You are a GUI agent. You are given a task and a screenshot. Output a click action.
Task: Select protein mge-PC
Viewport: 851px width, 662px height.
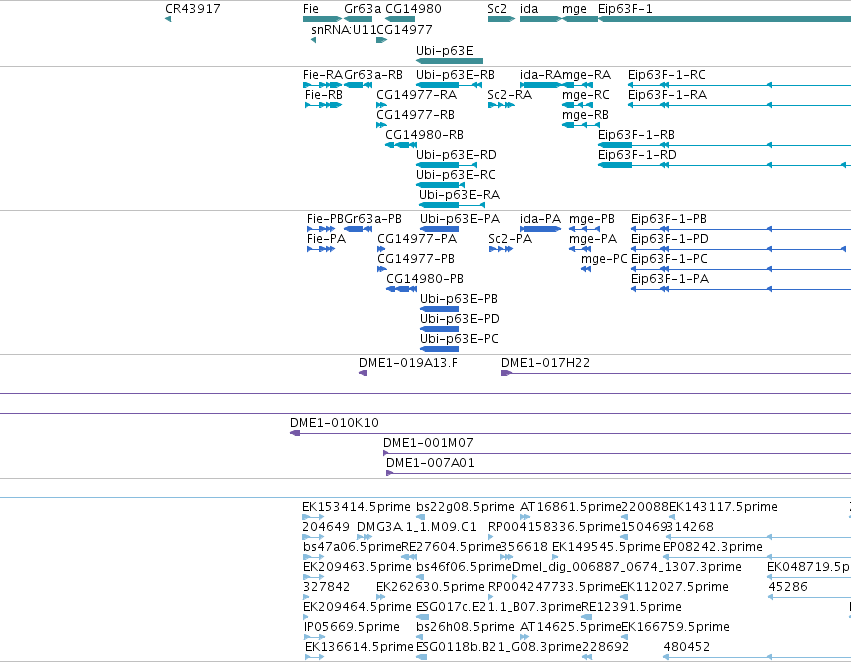click(x=604, y=259)
